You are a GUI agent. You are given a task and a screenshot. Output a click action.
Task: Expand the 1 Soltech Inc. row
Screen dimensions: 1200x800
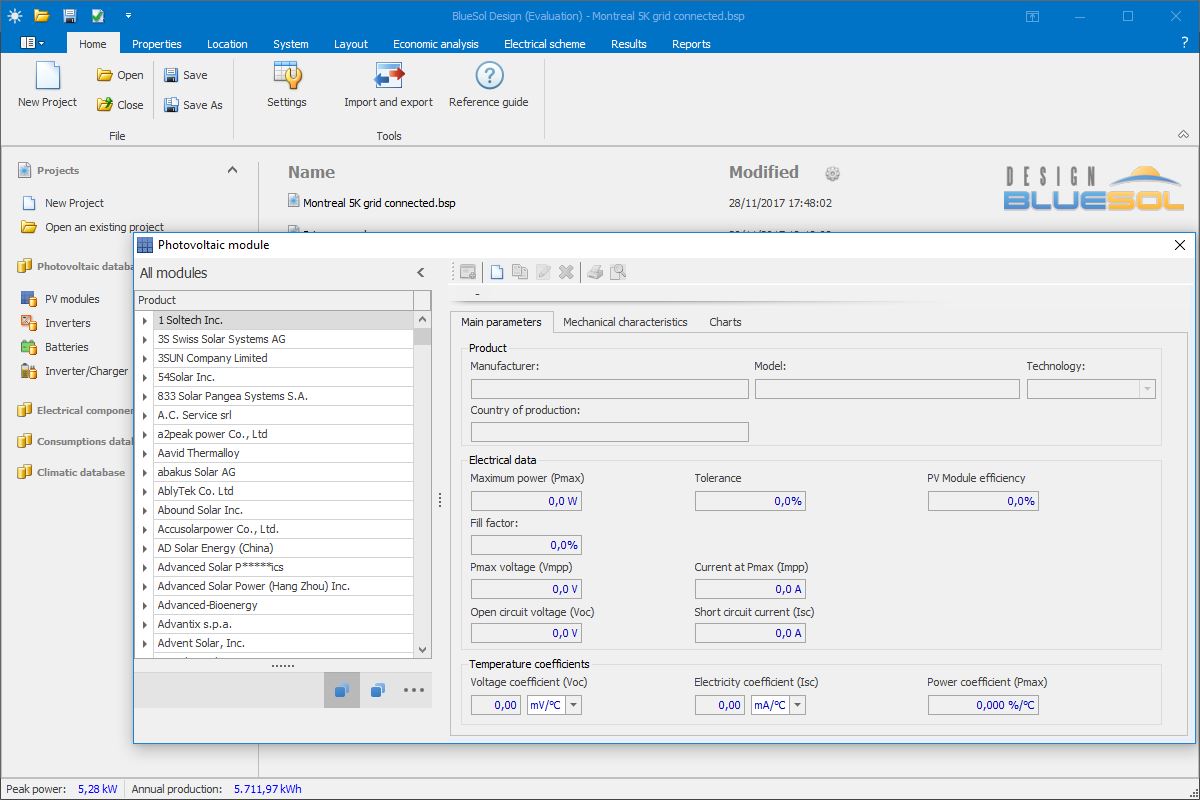tap(145, 320)
